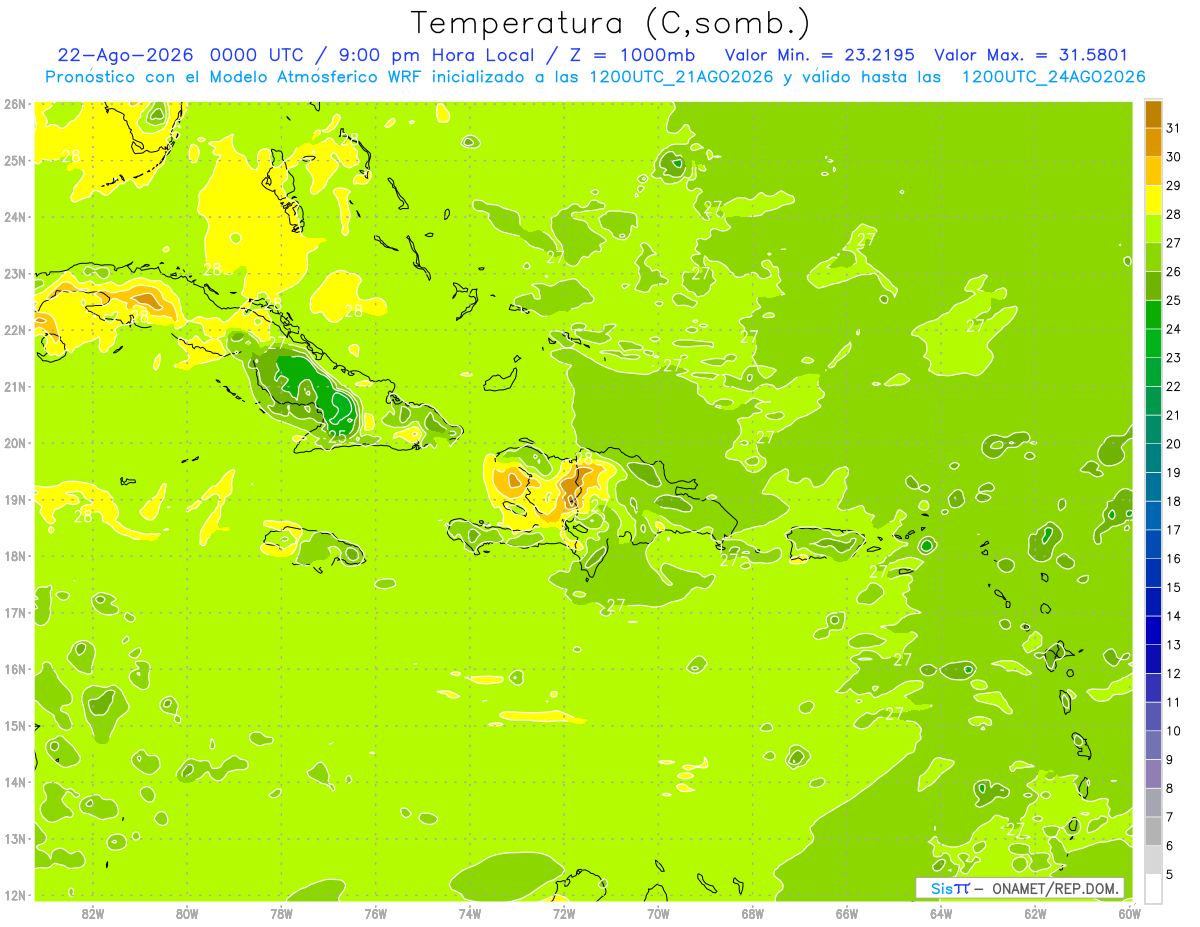Click the legend band between 28 and 29
Image resolution: width=1200 pixels, height=927 pixels.
[1153, 200]
